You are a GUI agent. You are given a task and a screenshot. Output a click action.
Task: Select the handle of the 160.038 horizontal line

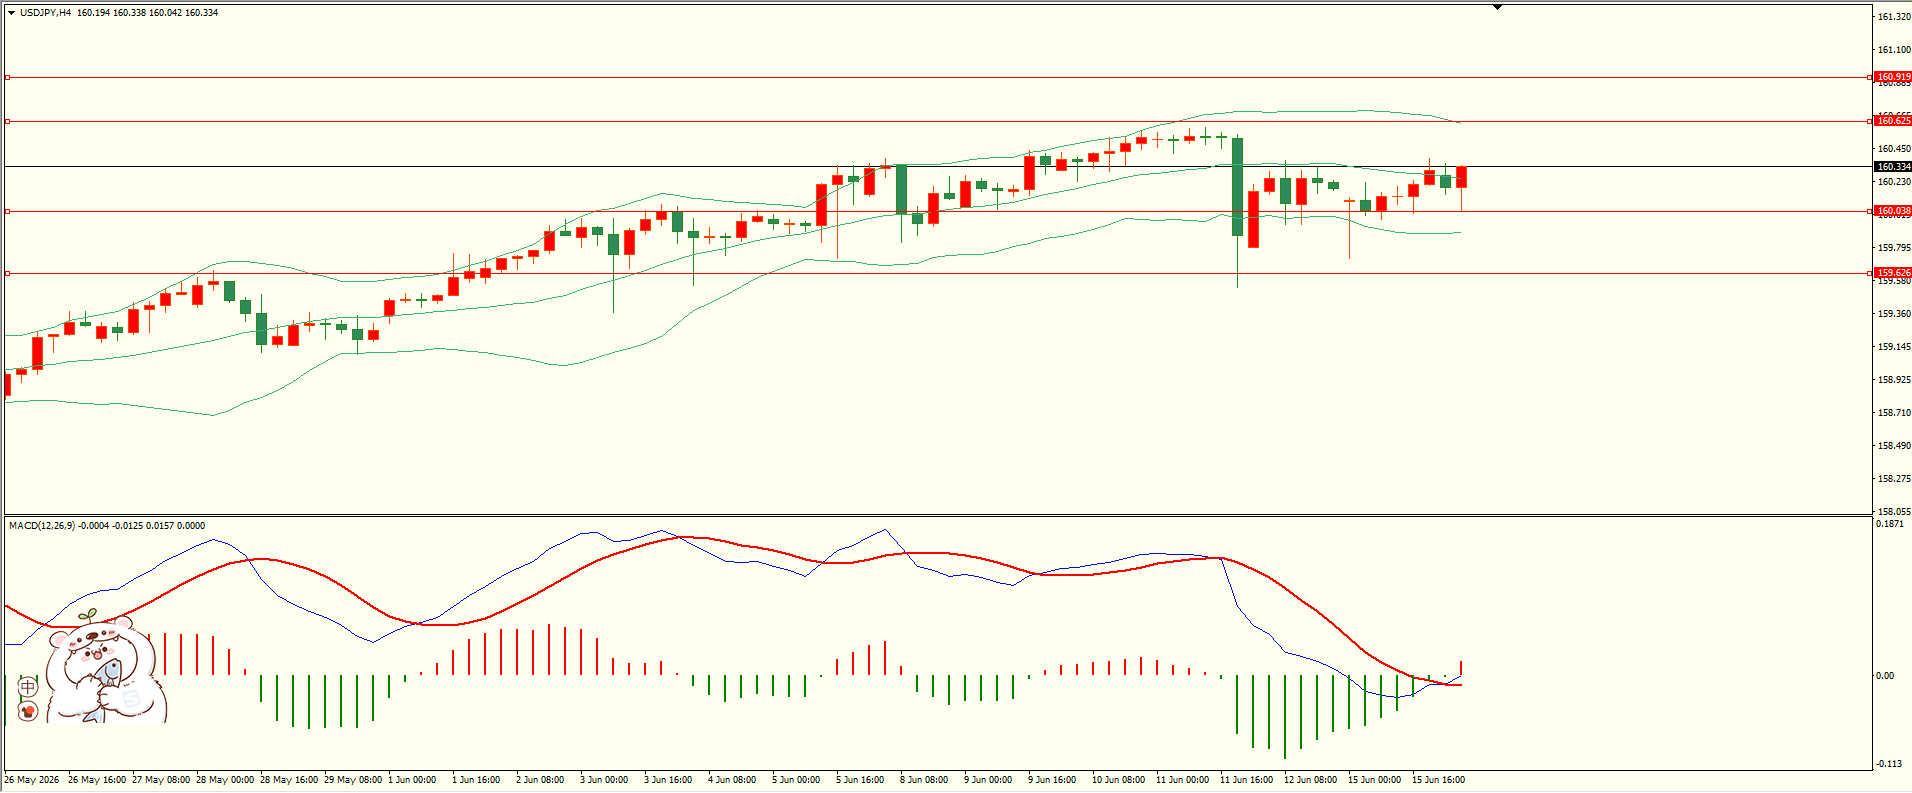point(8,211)
